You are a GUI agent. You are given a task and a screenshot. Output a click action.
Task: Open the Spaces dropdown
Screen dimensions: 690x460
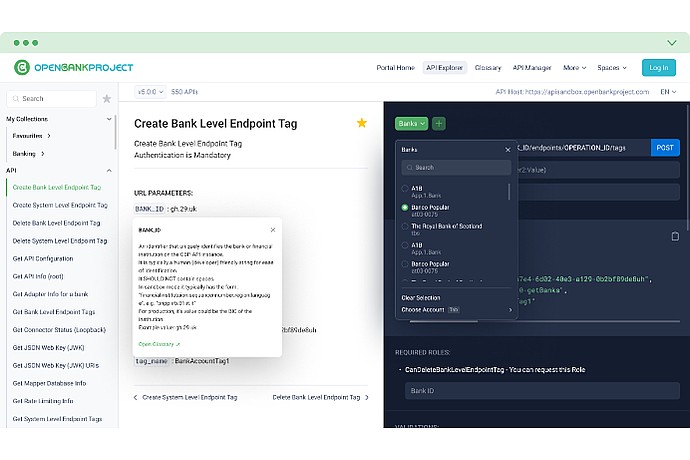point(612,68)
